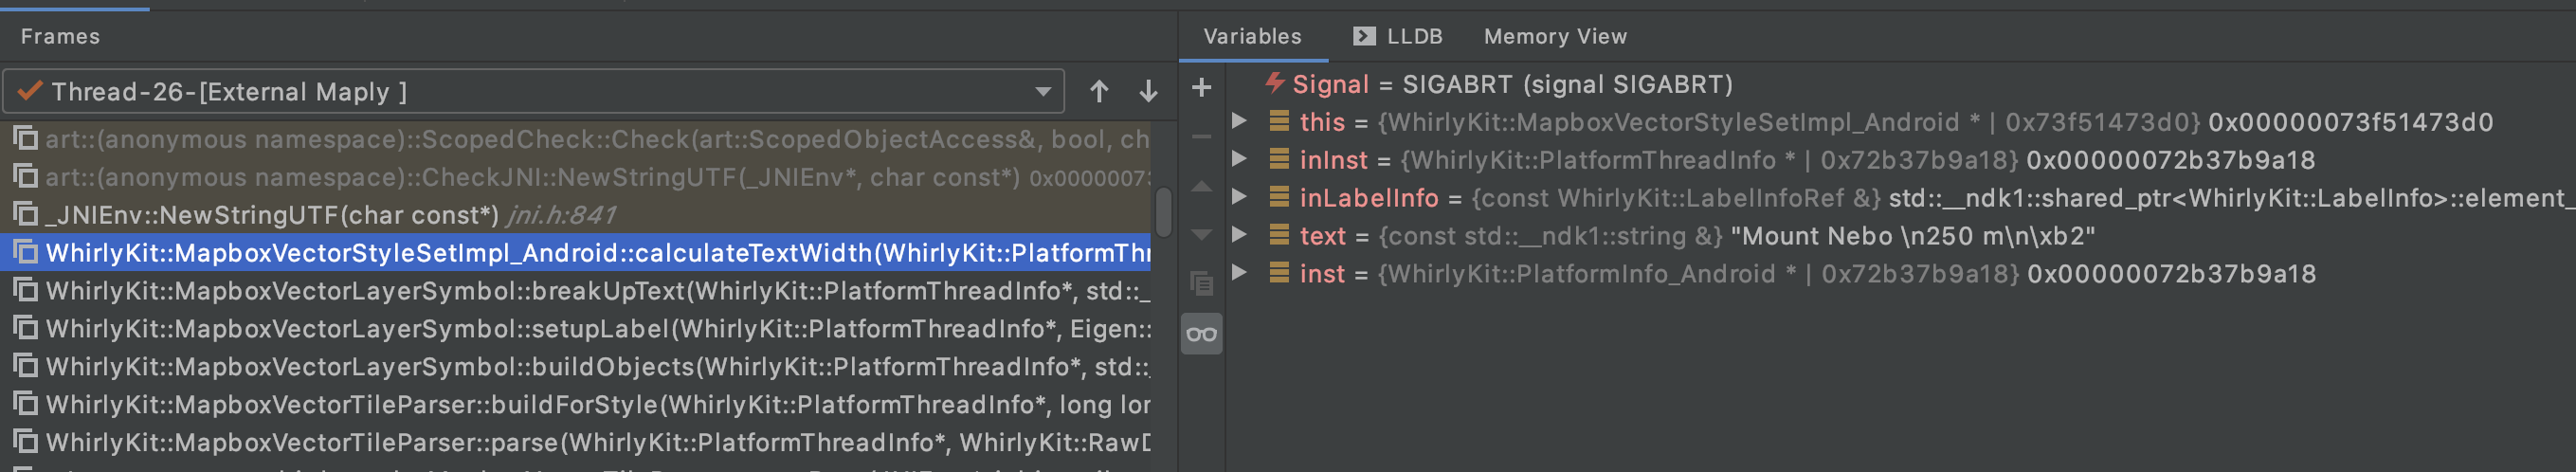Expand the 'this' variable node
The height and width of the screenshot is (472, 2576).
click(1239, 121)
